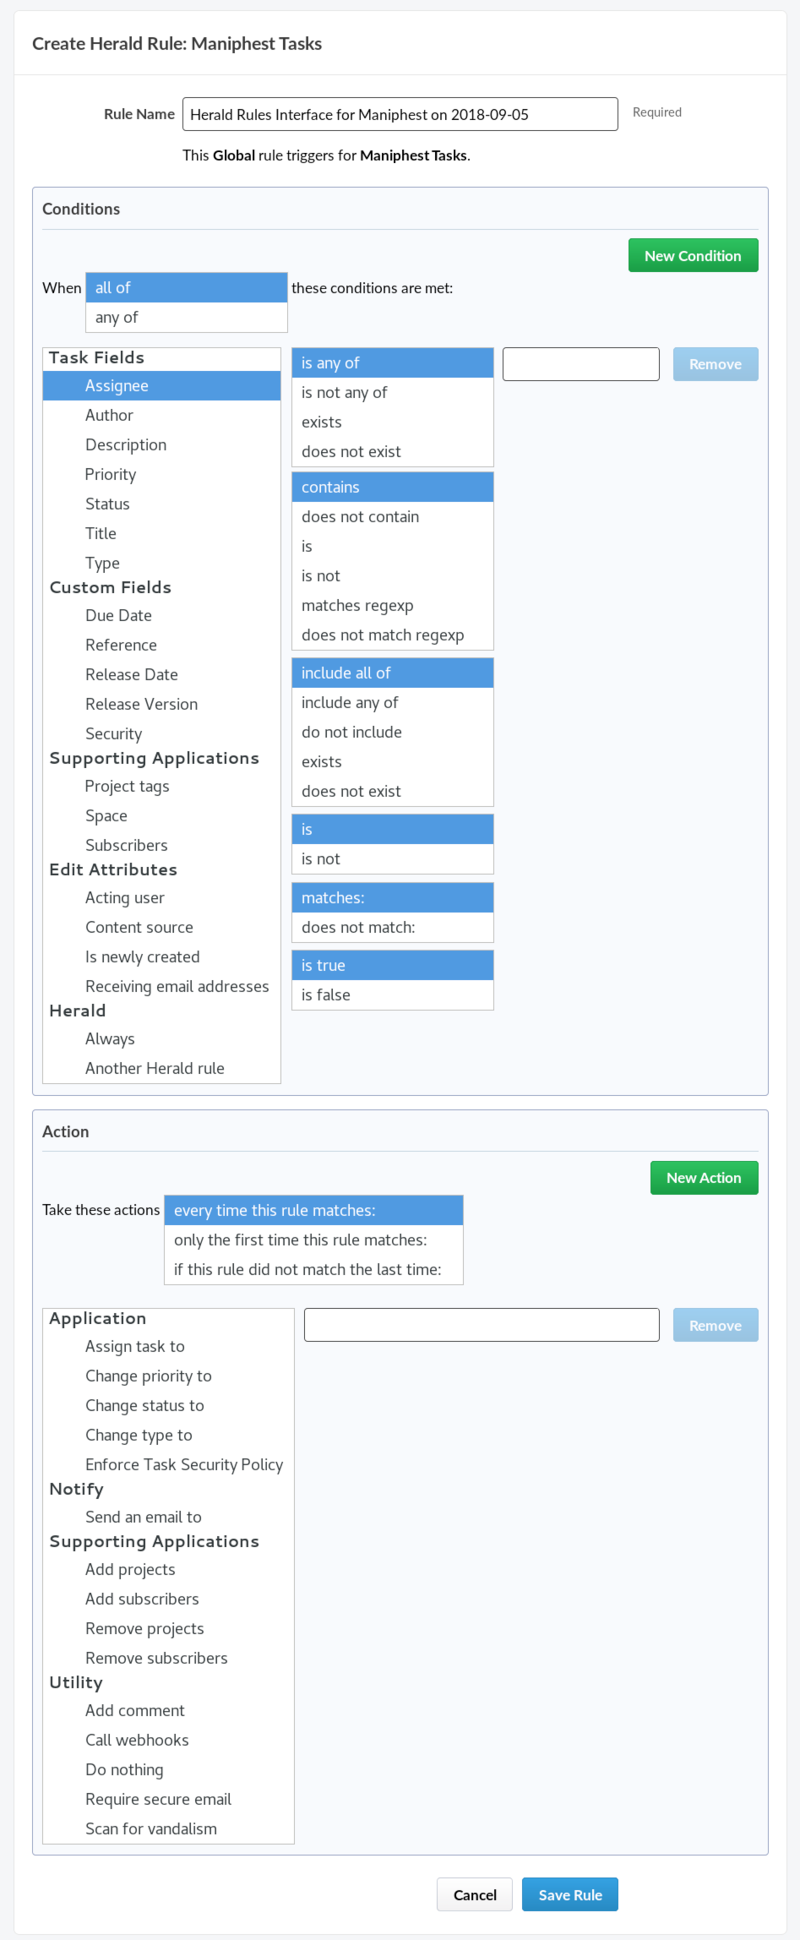Select 'do not include' operator
This screenshot has height=1940, width=800.
click(x=393, y=732)
